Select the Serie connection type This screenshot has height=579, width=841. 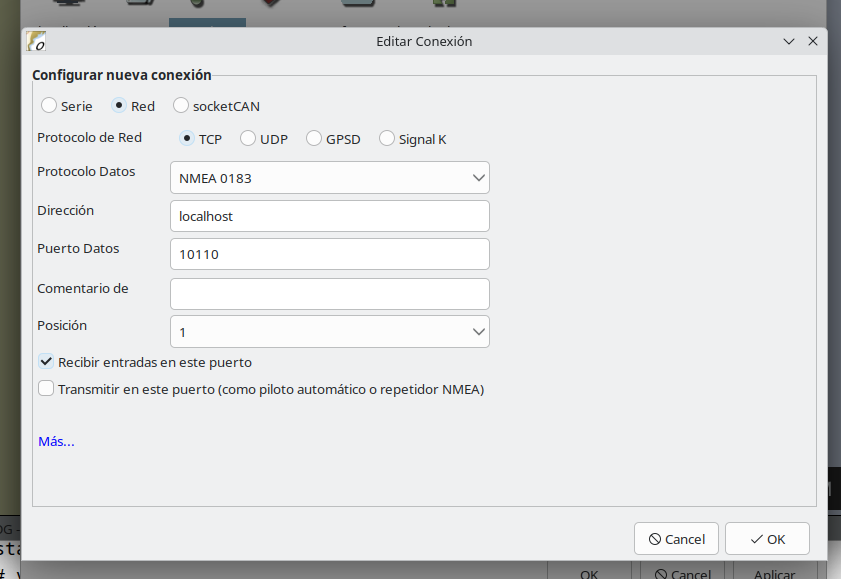(x=49, y=106)
